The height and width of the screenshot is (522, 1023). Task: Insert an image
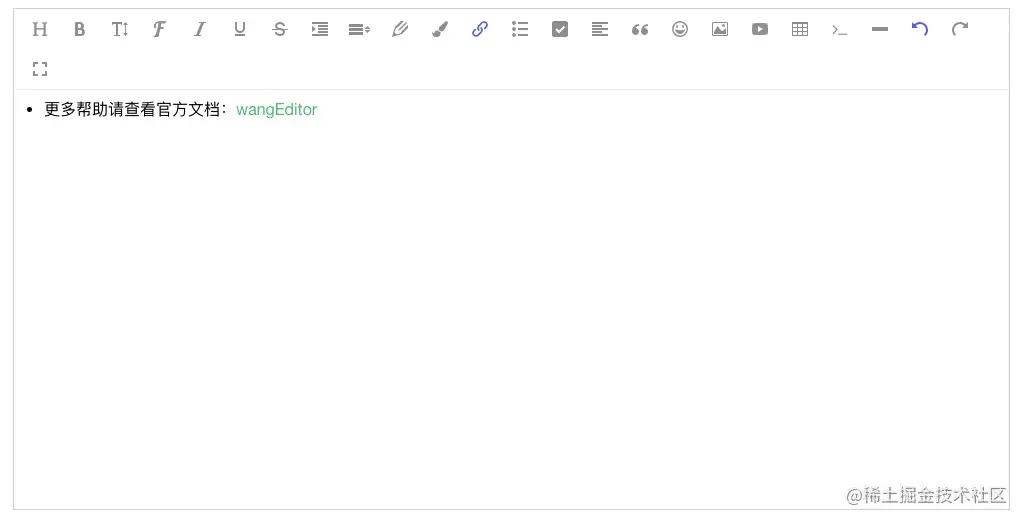tap(720, 29)
